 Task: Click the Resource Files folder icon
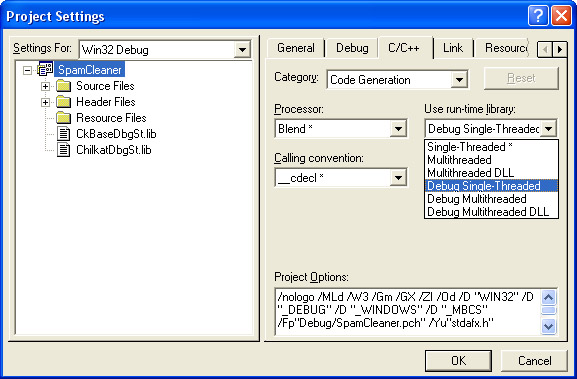tap(63, 118)
